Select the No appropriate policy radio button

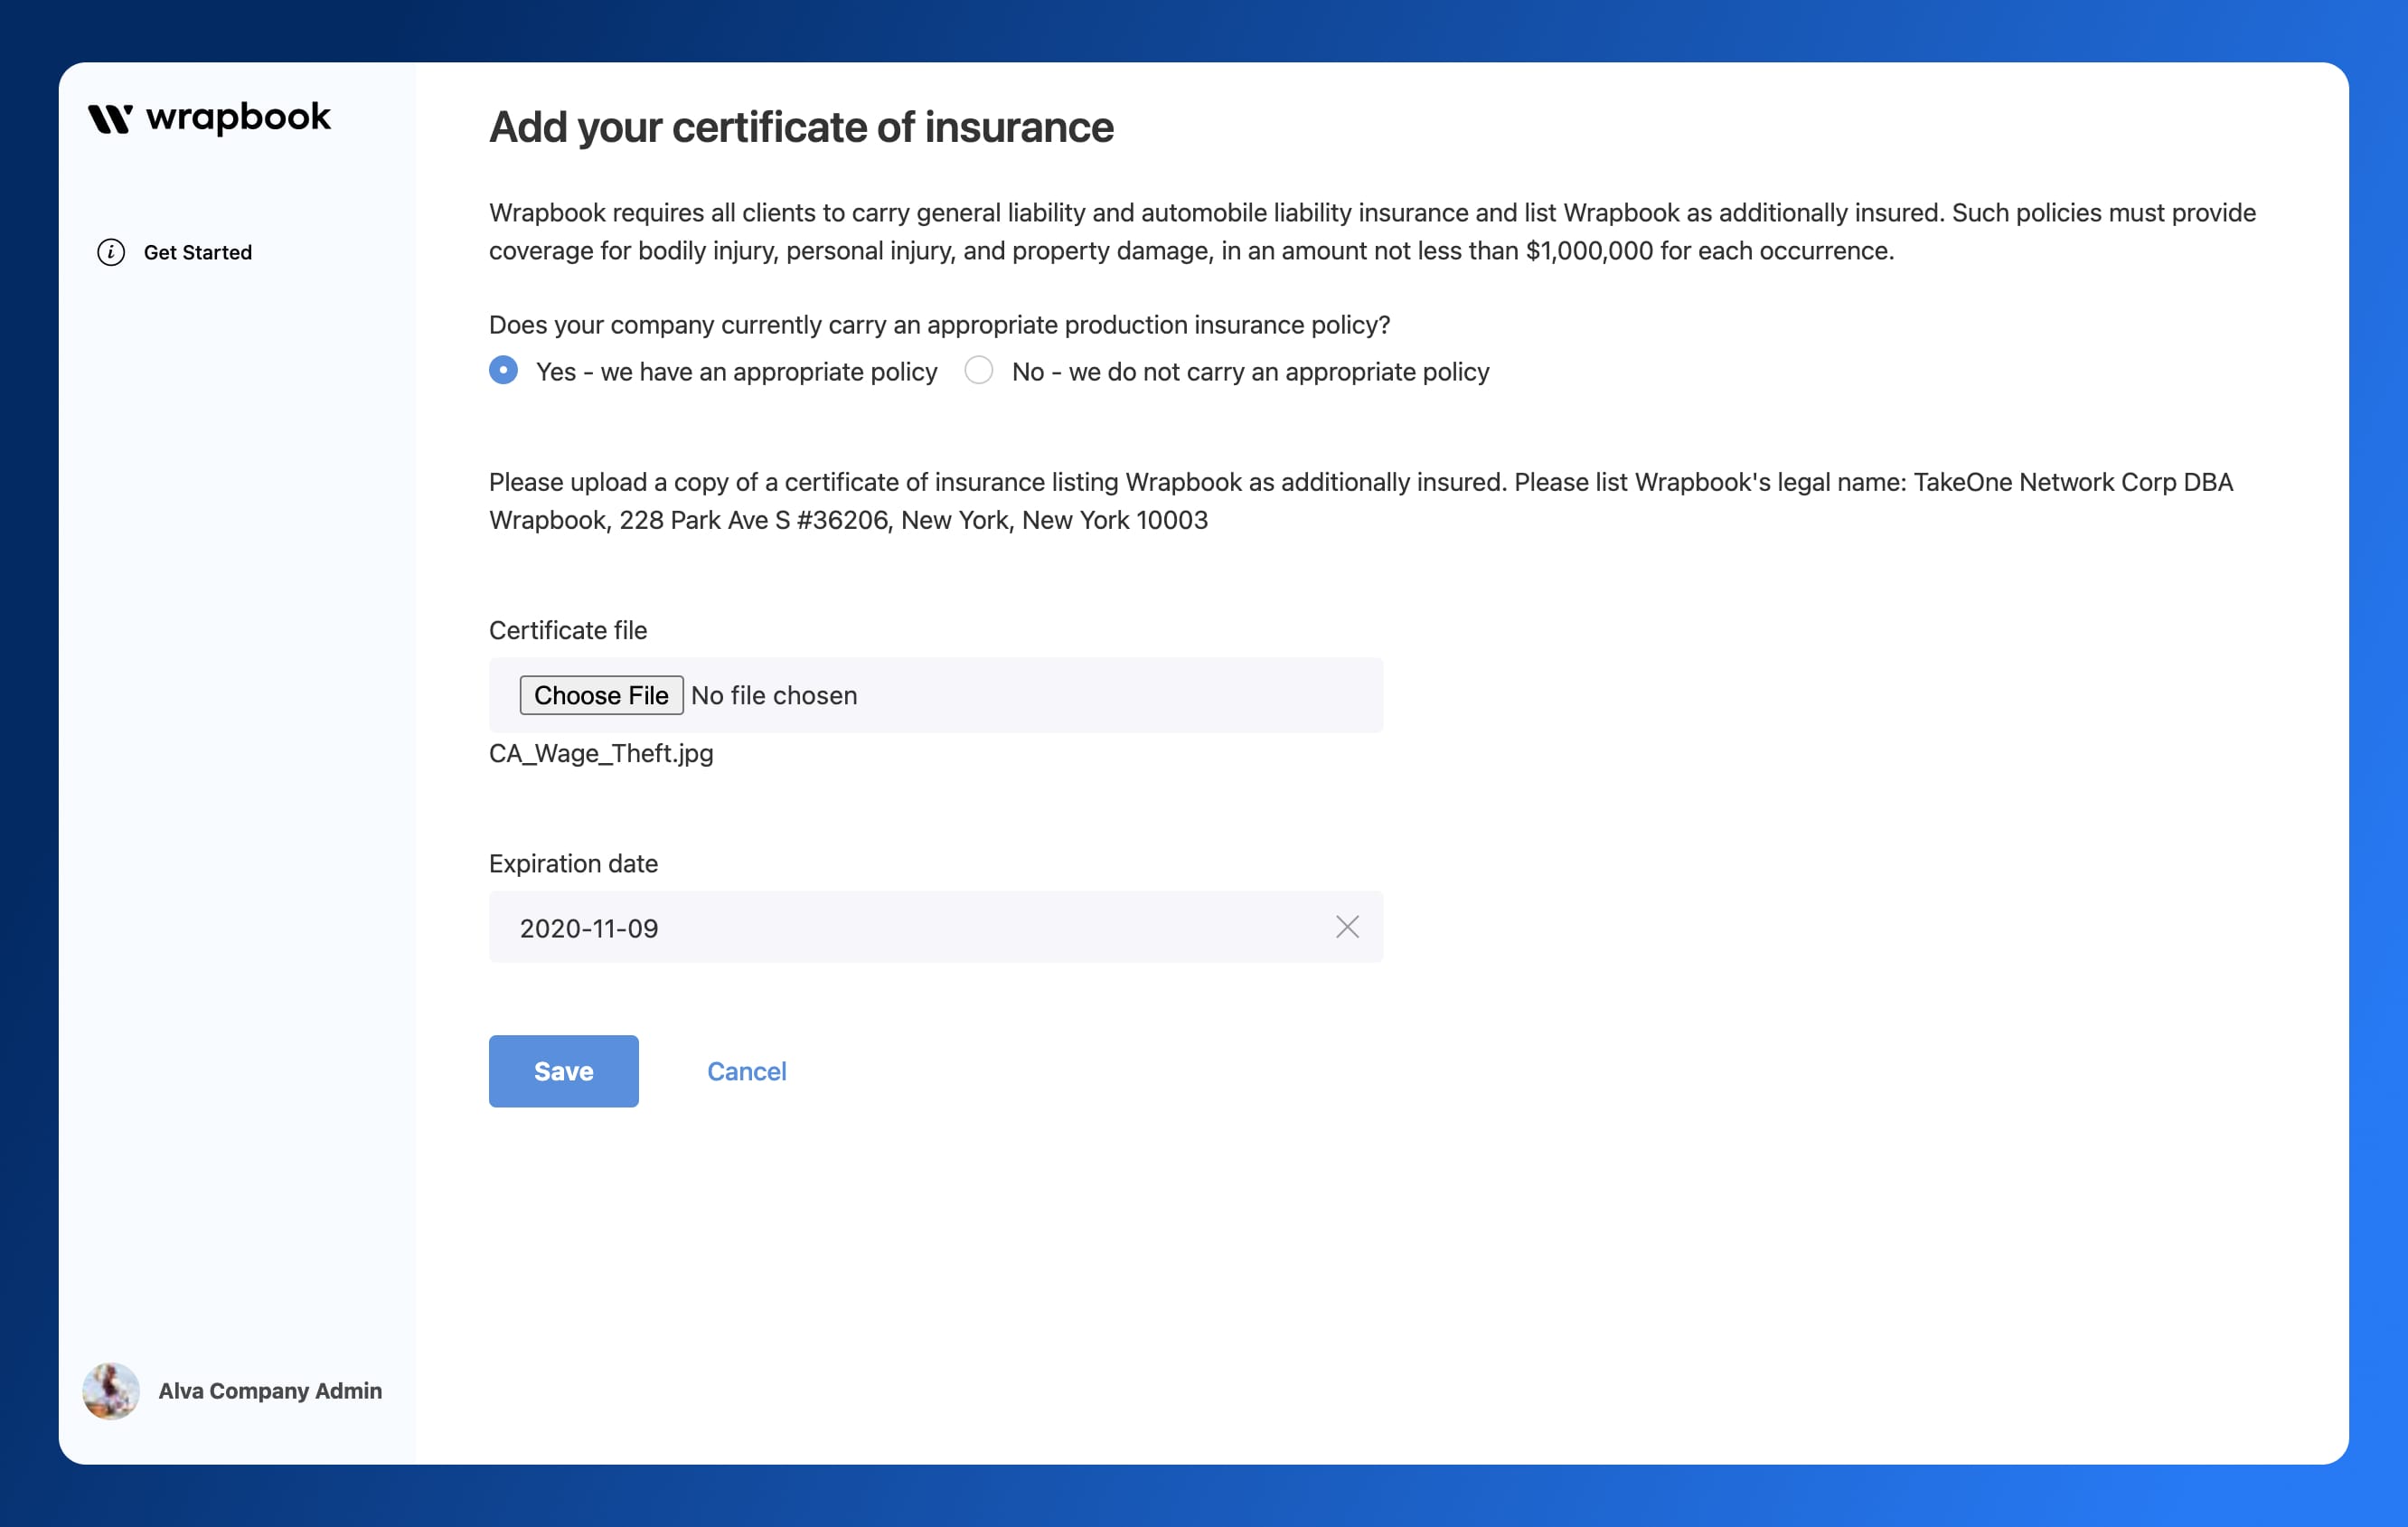(978, 370)
